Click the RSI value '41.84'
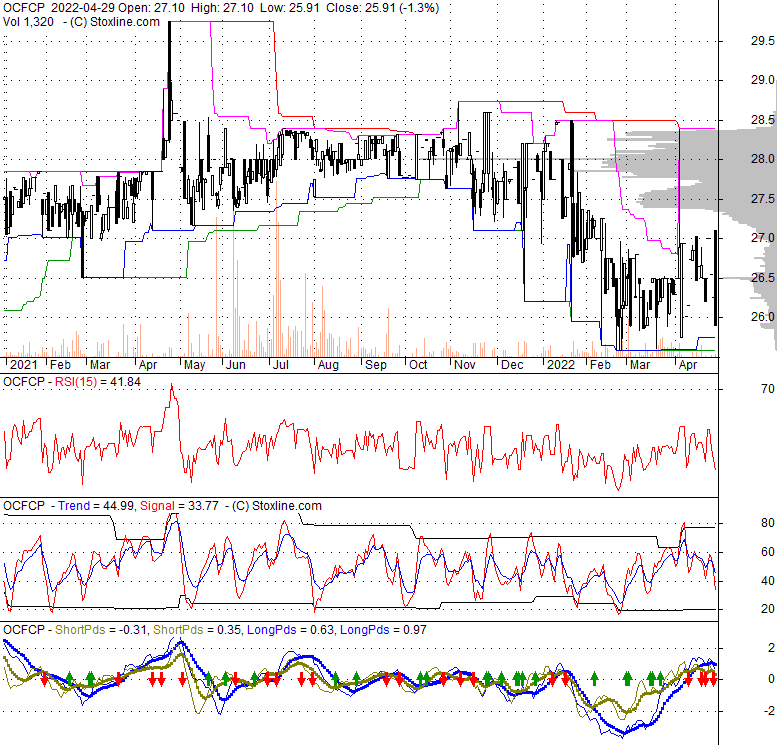The width and height of the screenshot is (778, 746). tap(127, 382)
